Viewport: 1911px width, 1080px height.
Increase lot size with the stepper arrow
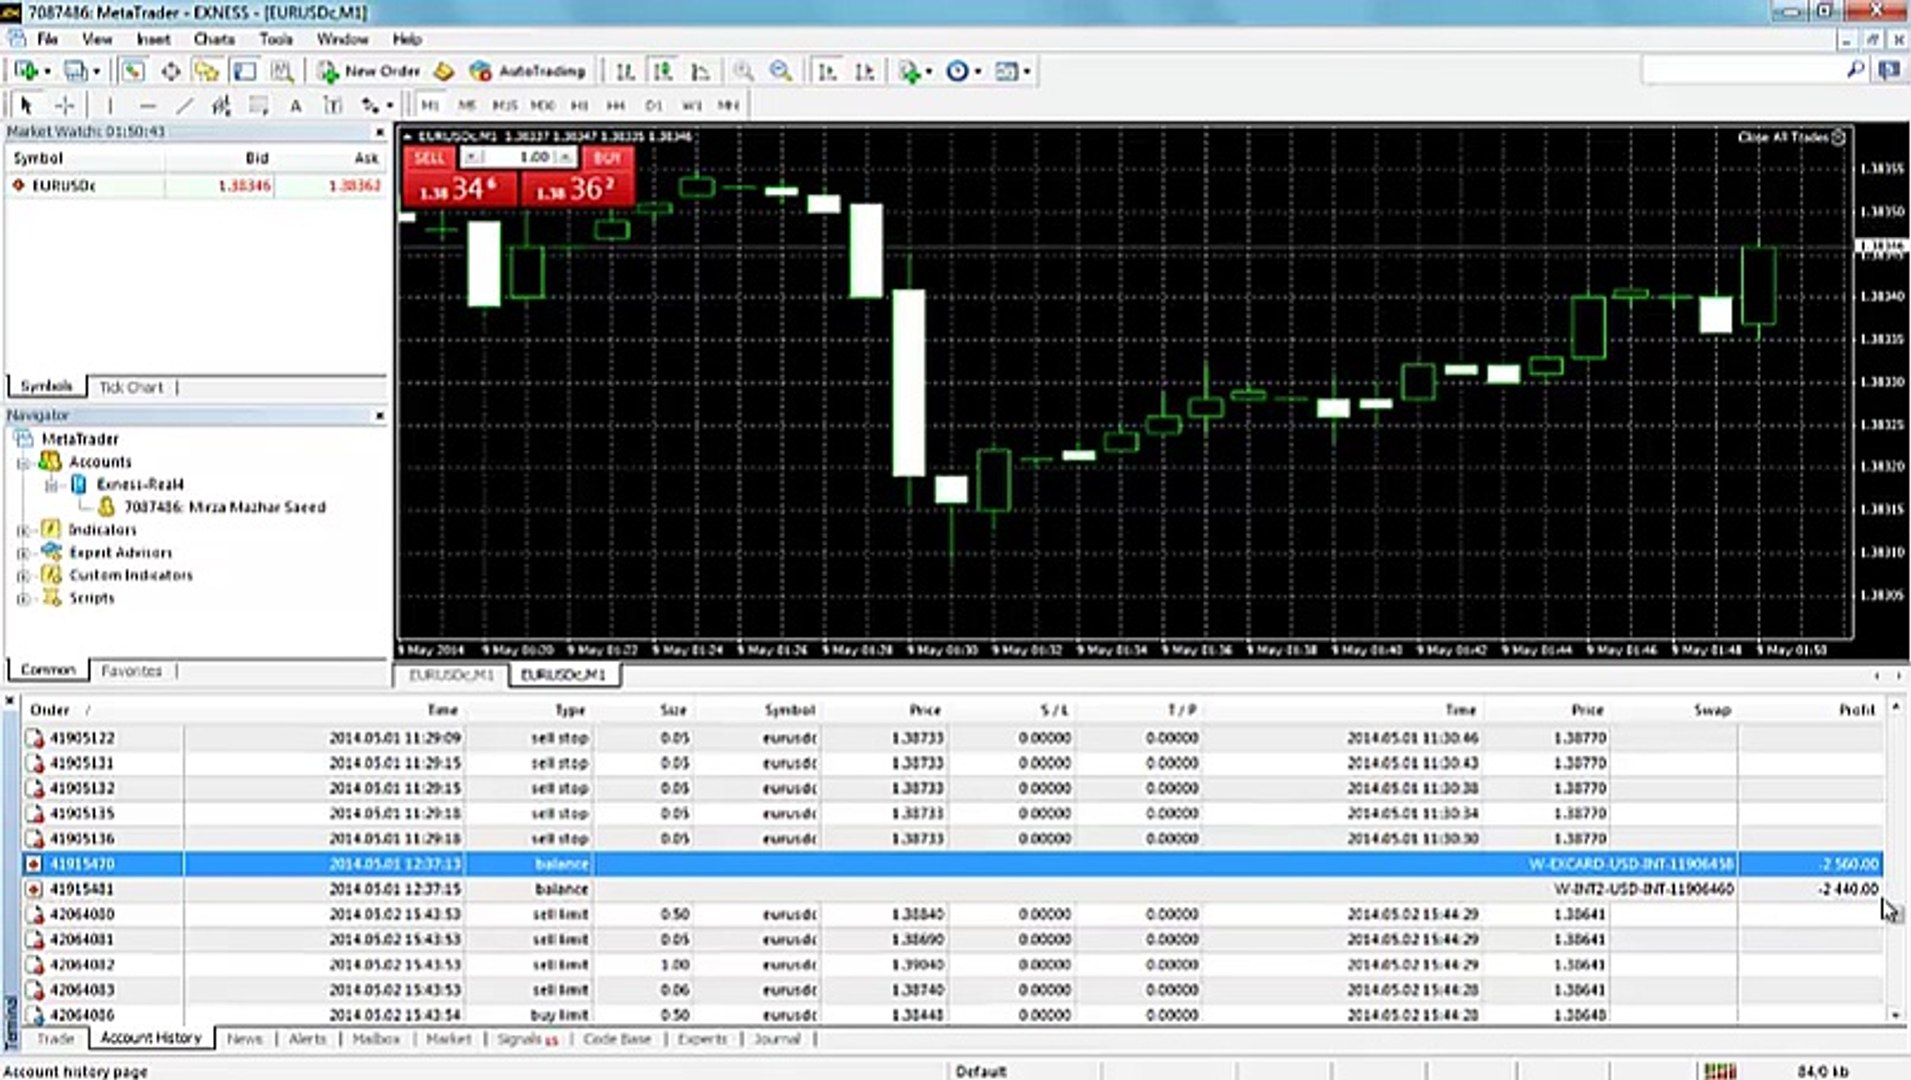pyautogui.click(x=563, y=155)
